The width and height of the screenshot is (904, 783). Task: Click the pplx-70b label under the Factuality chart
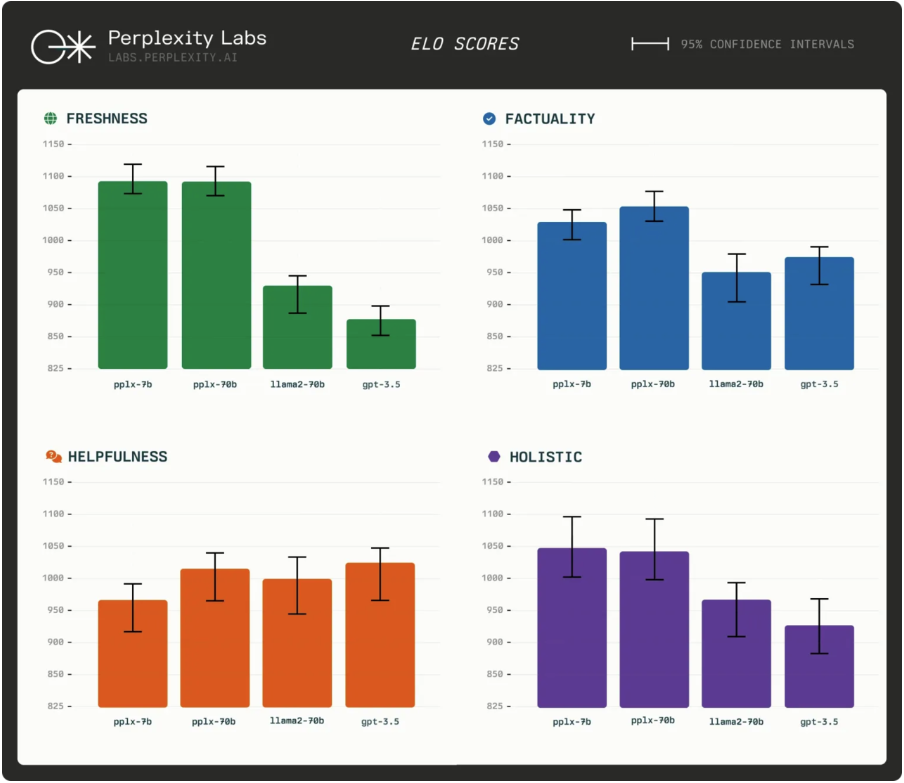point(653,384)
